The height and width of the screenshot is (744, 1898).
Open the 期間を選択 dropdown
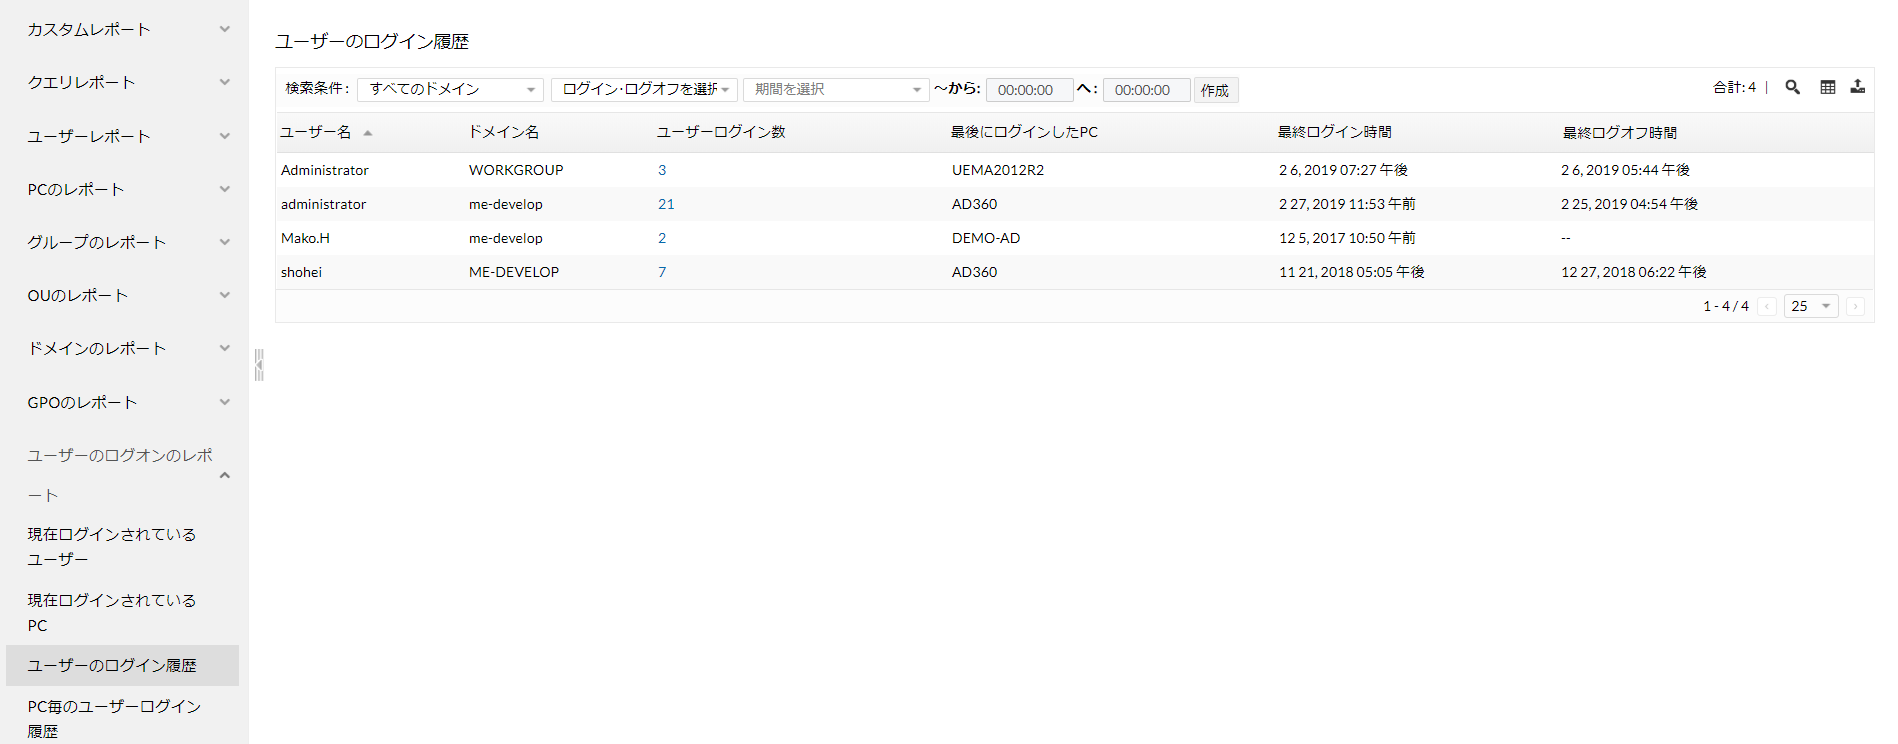pyautogui.click(x=836, y=90)
